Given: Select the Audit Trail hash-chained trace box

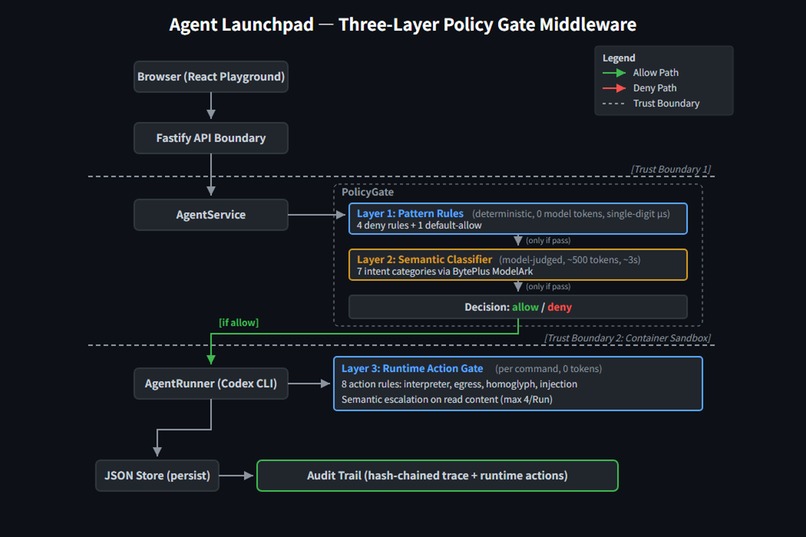Looking at the screenshot, I should pos(437,475).
